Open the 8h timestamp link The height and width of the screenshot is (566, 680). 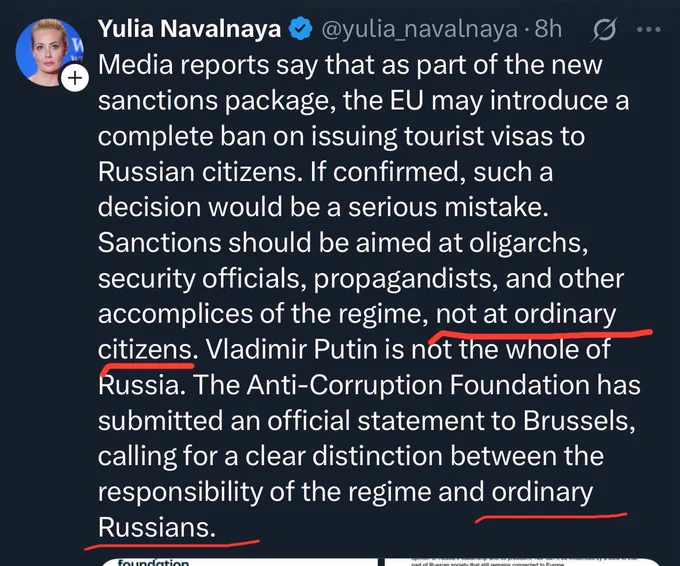[x=548, y=29]
